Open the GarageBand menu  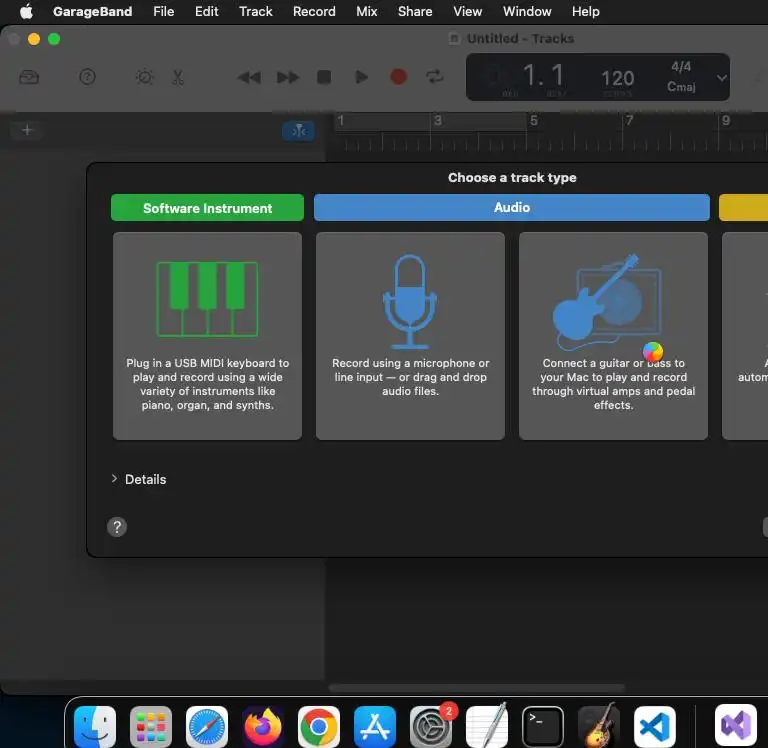[93, 11]
